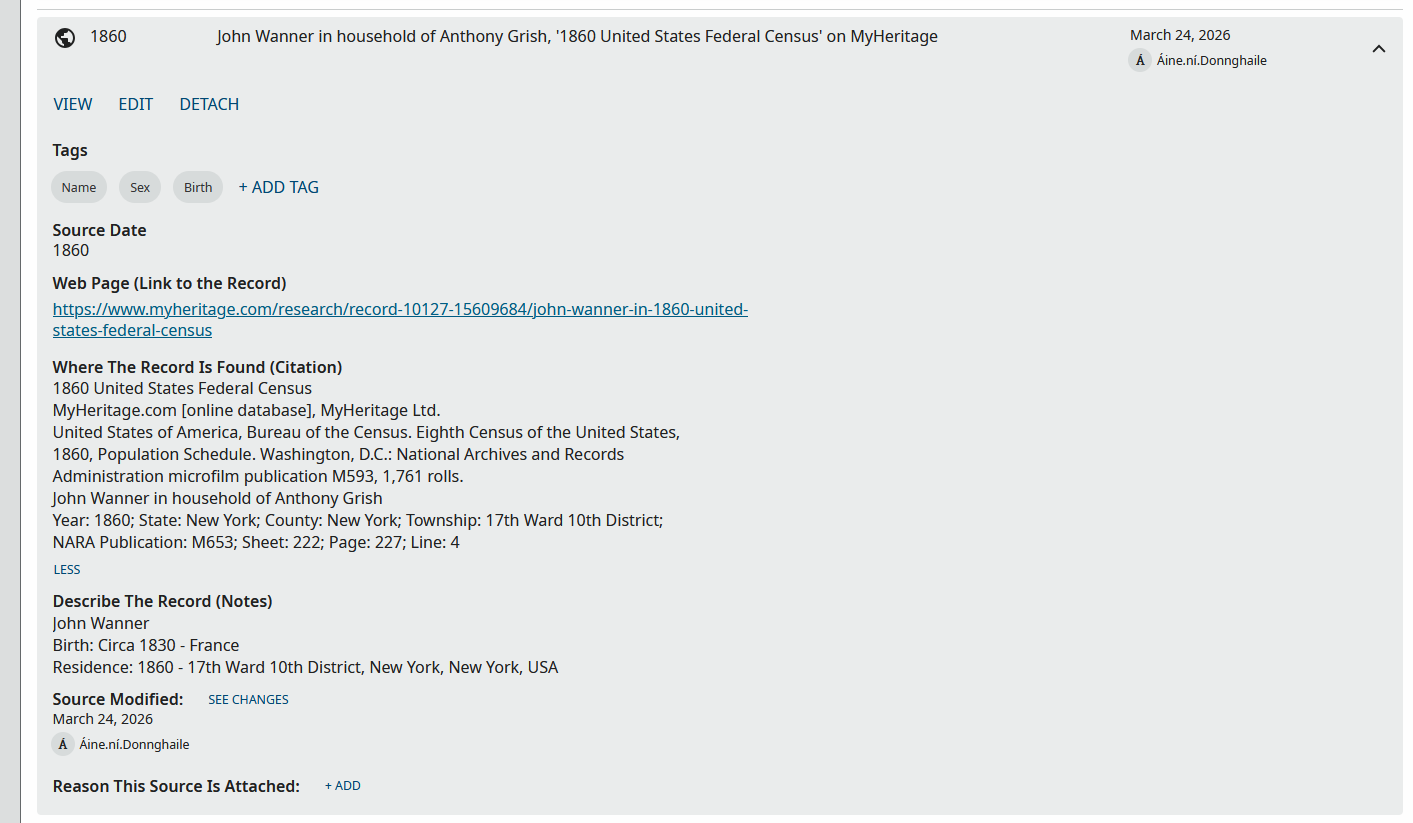Choose EDIT for the 1860 census source
Viewport: 1413px width, 823px height.
tap(136, 104)
